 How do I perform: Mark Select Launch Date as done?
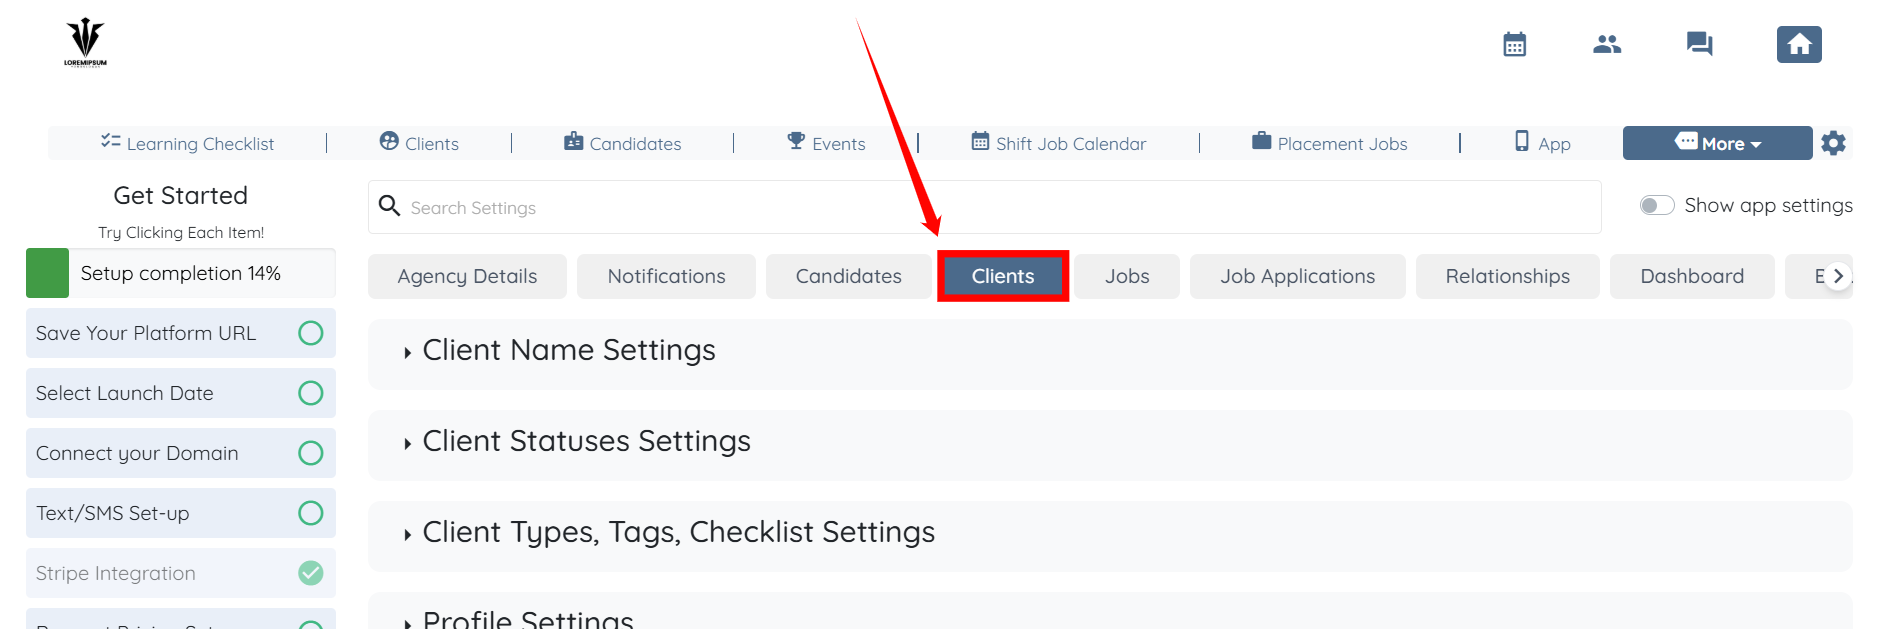click(x=311, y=393)
